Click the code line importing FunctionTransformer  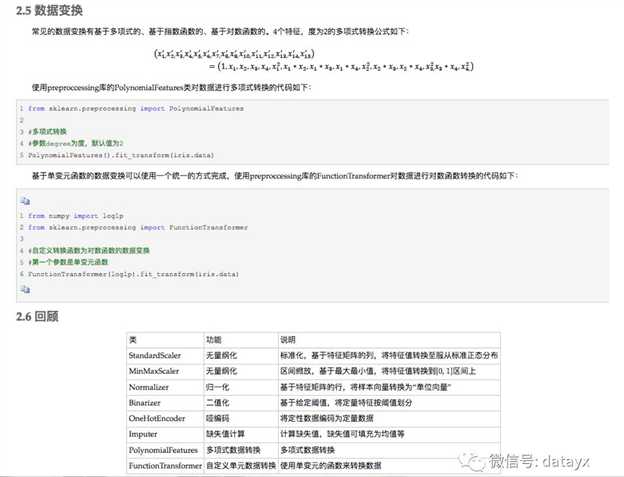click(138, 228)
